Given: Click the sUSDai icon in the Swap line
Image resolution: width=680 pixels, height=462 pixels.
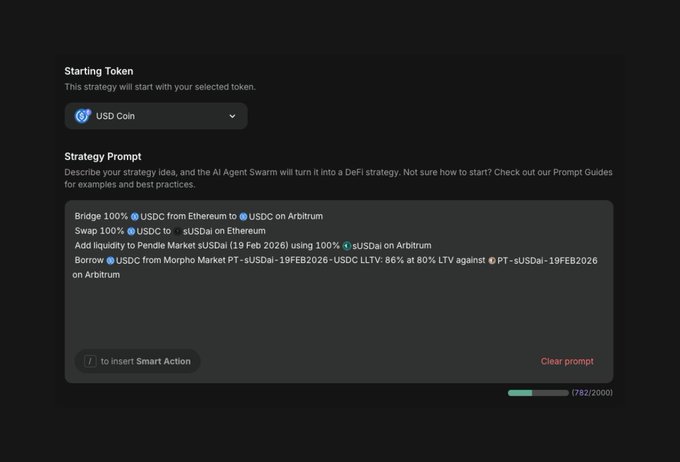Looking at the screenshot, I should [177, 231].
